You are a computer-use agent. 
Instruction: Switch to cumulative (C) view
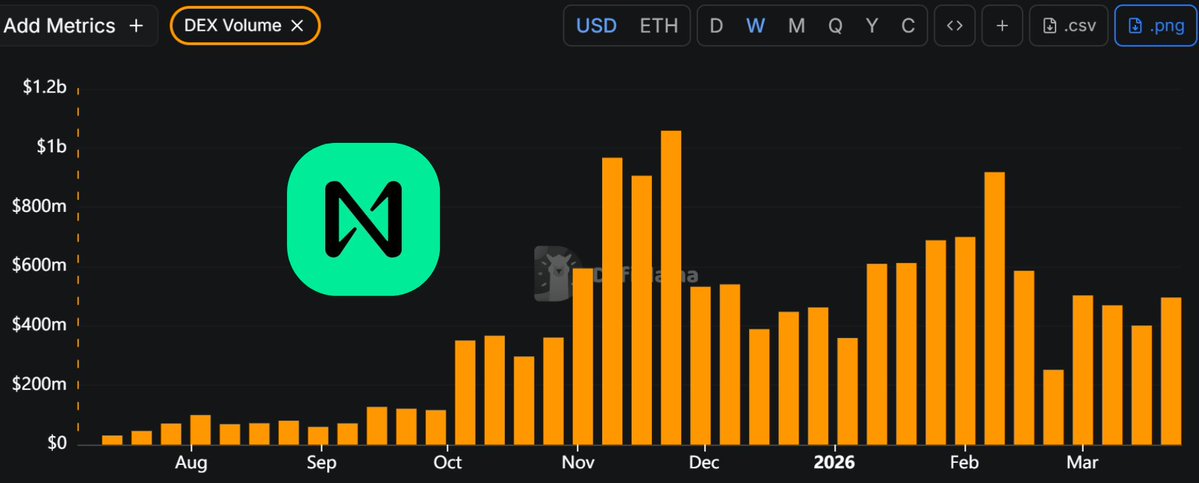[x=908, y=26]
